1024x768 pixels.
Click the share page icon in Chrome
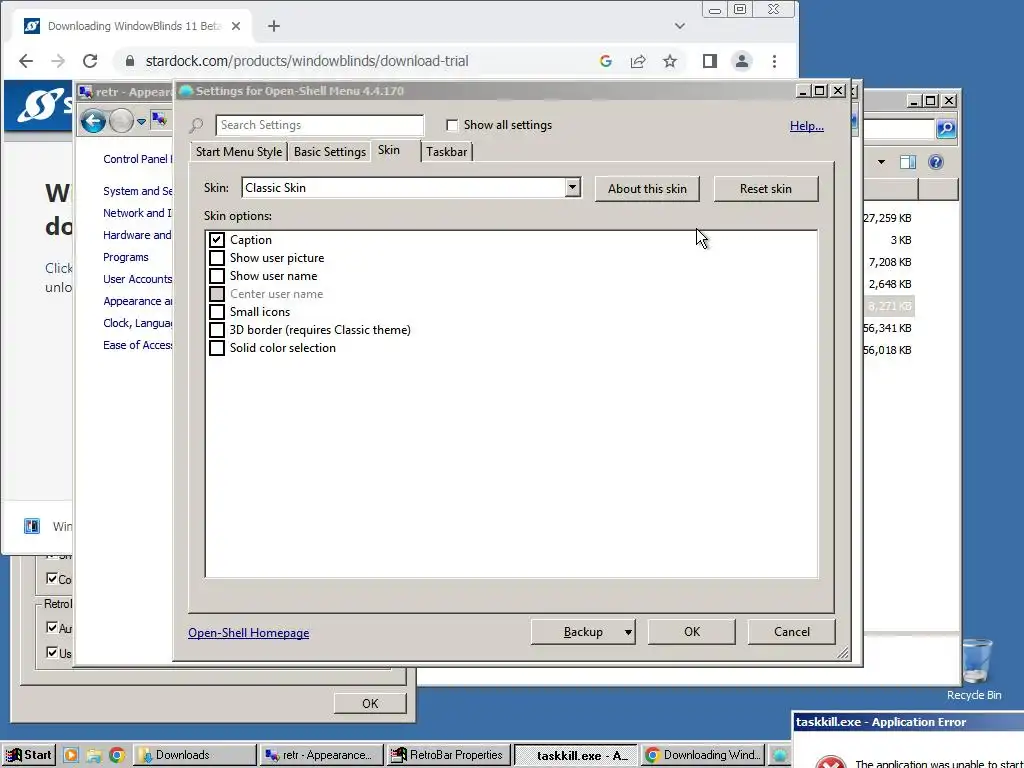[x=637, y=61]
